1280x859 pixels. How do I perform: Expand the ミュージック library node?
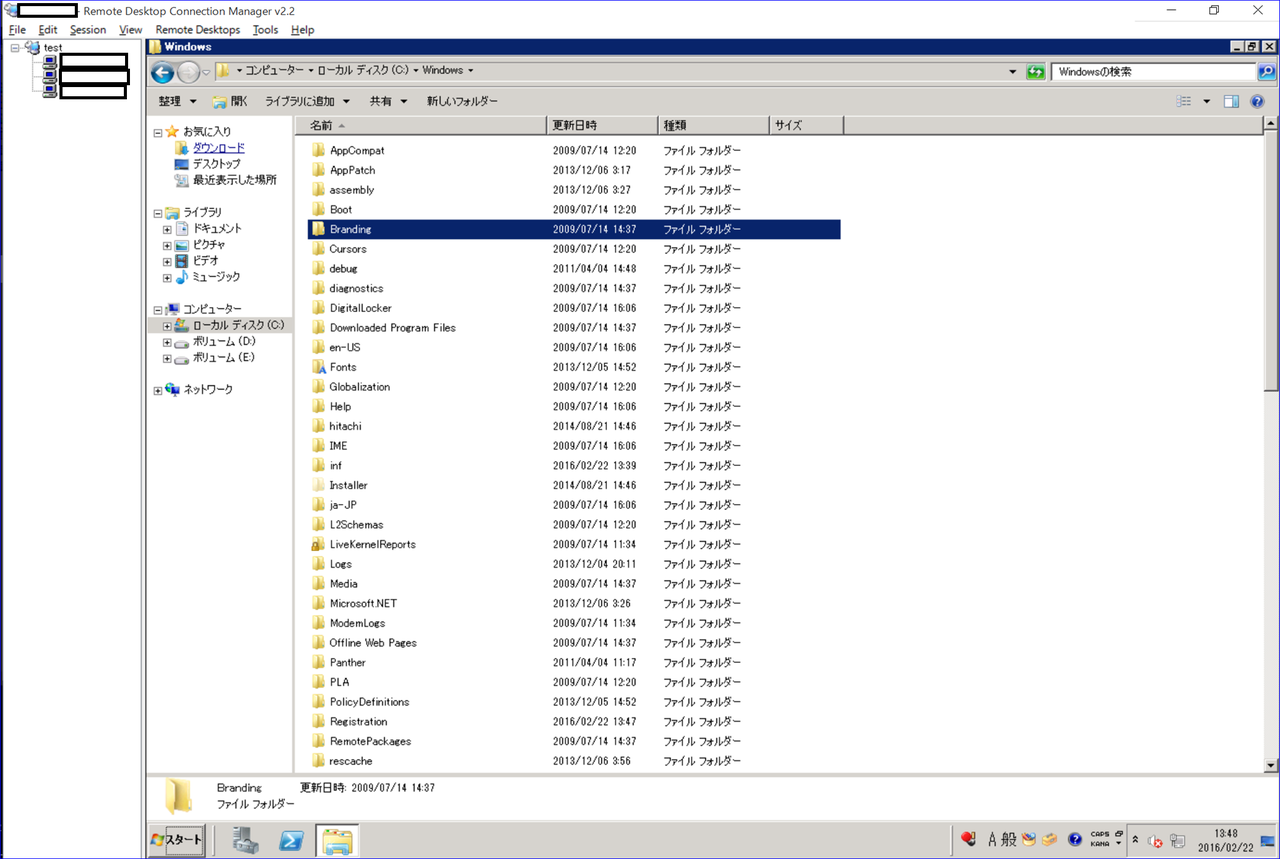167,277
